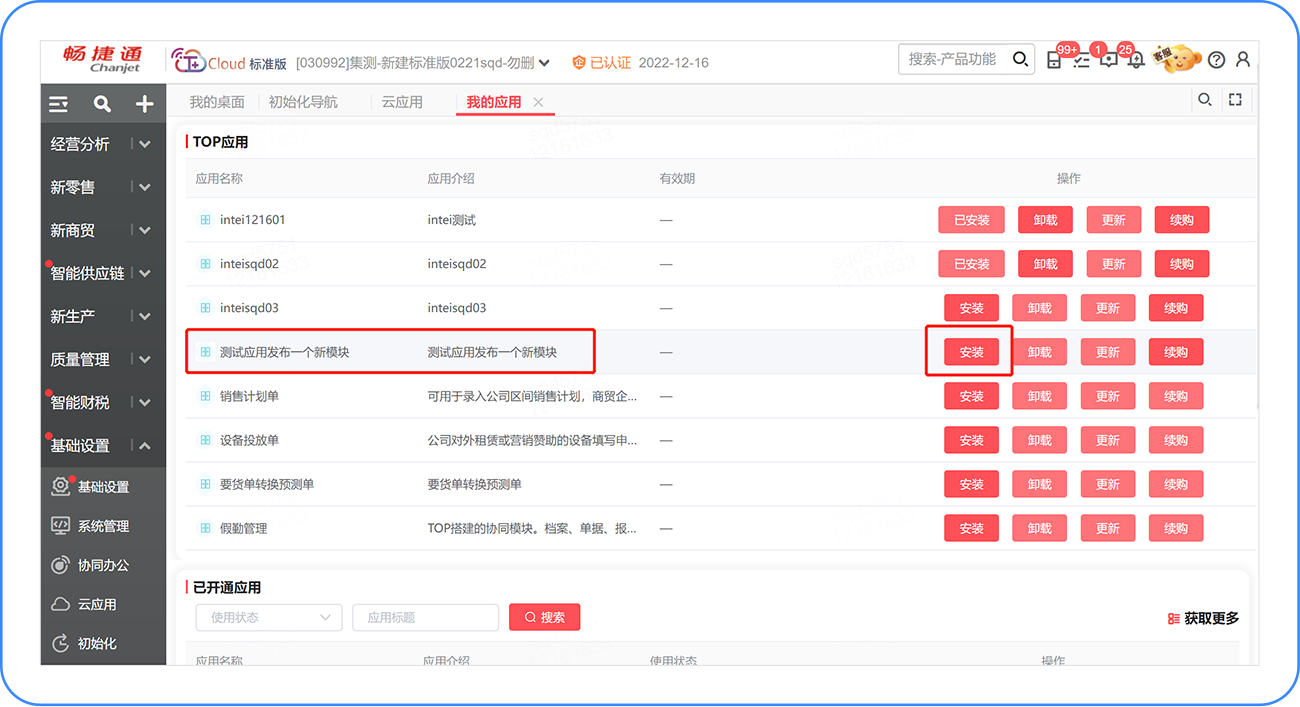Screen dimensions: 1300x707
Task: Expand the 智能财税 sidebar section
Action: (x=145, y=402)
